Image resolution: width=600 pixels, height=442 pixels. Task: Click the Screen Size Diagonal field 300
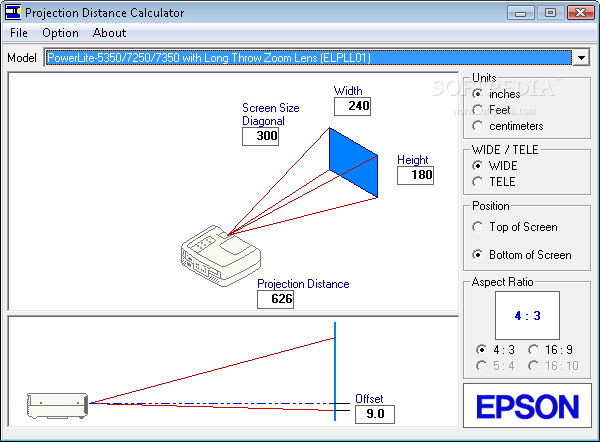261,136
